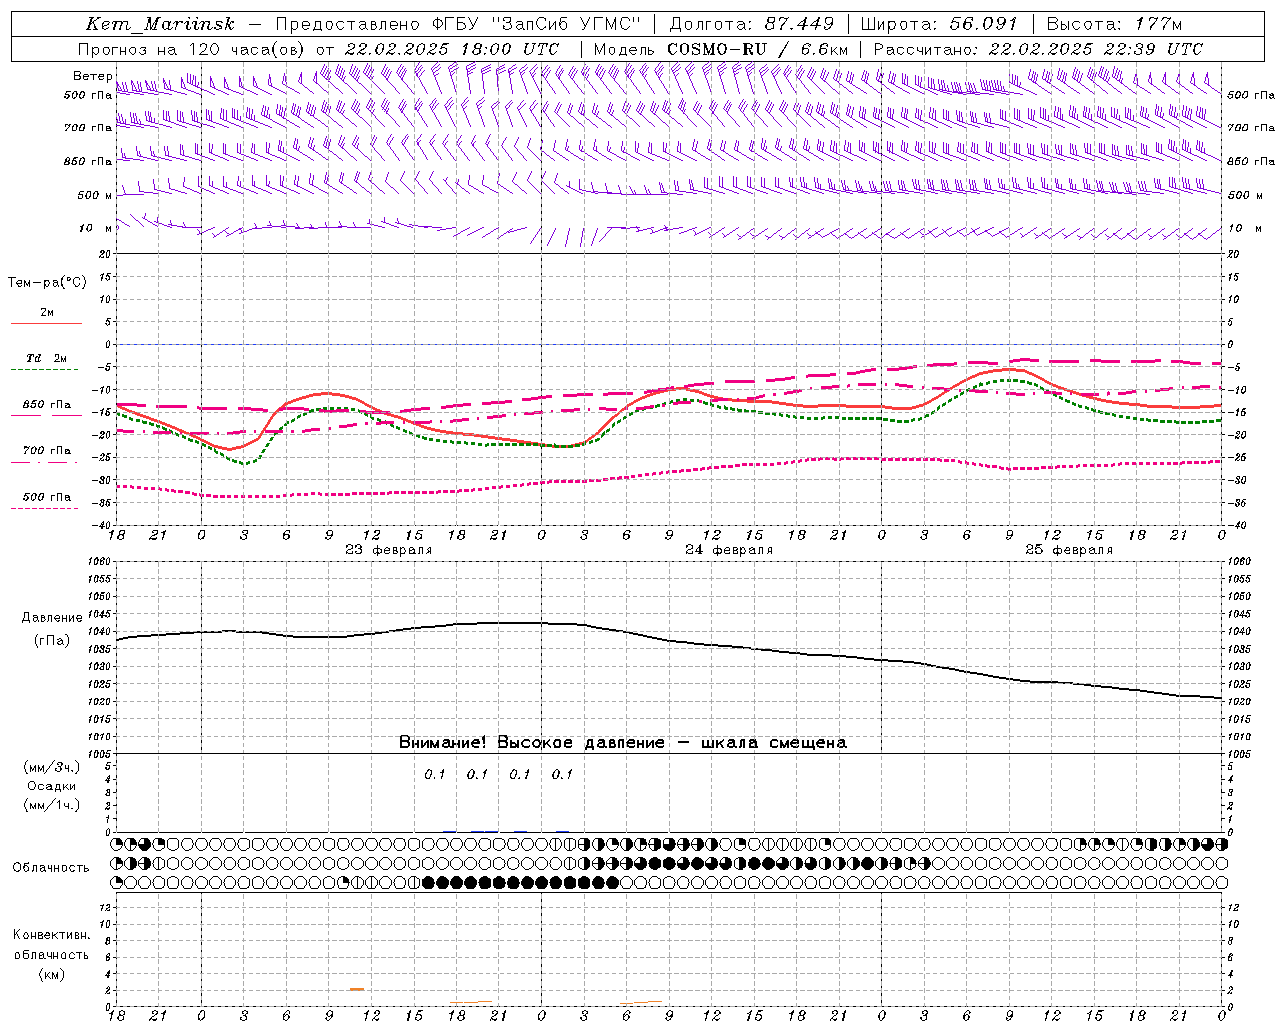
Task: Click 'Рассчитано: 22.02.2025 22:39 UTC' timestamp
Action: coord(1038,49)
